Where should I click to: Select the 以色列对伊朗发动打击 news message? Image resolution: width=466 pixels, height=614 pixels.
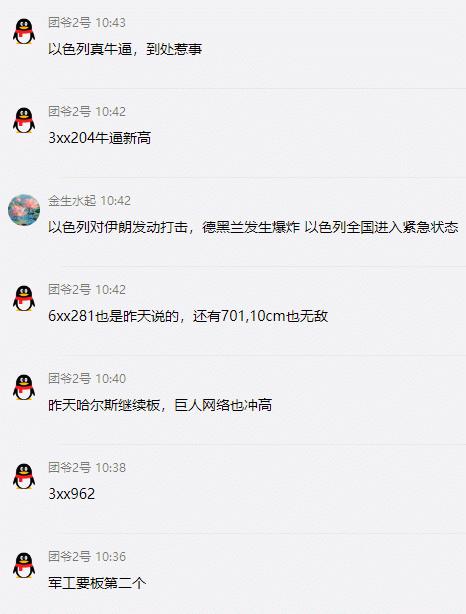pyautogui.click(x=253, y=227)
